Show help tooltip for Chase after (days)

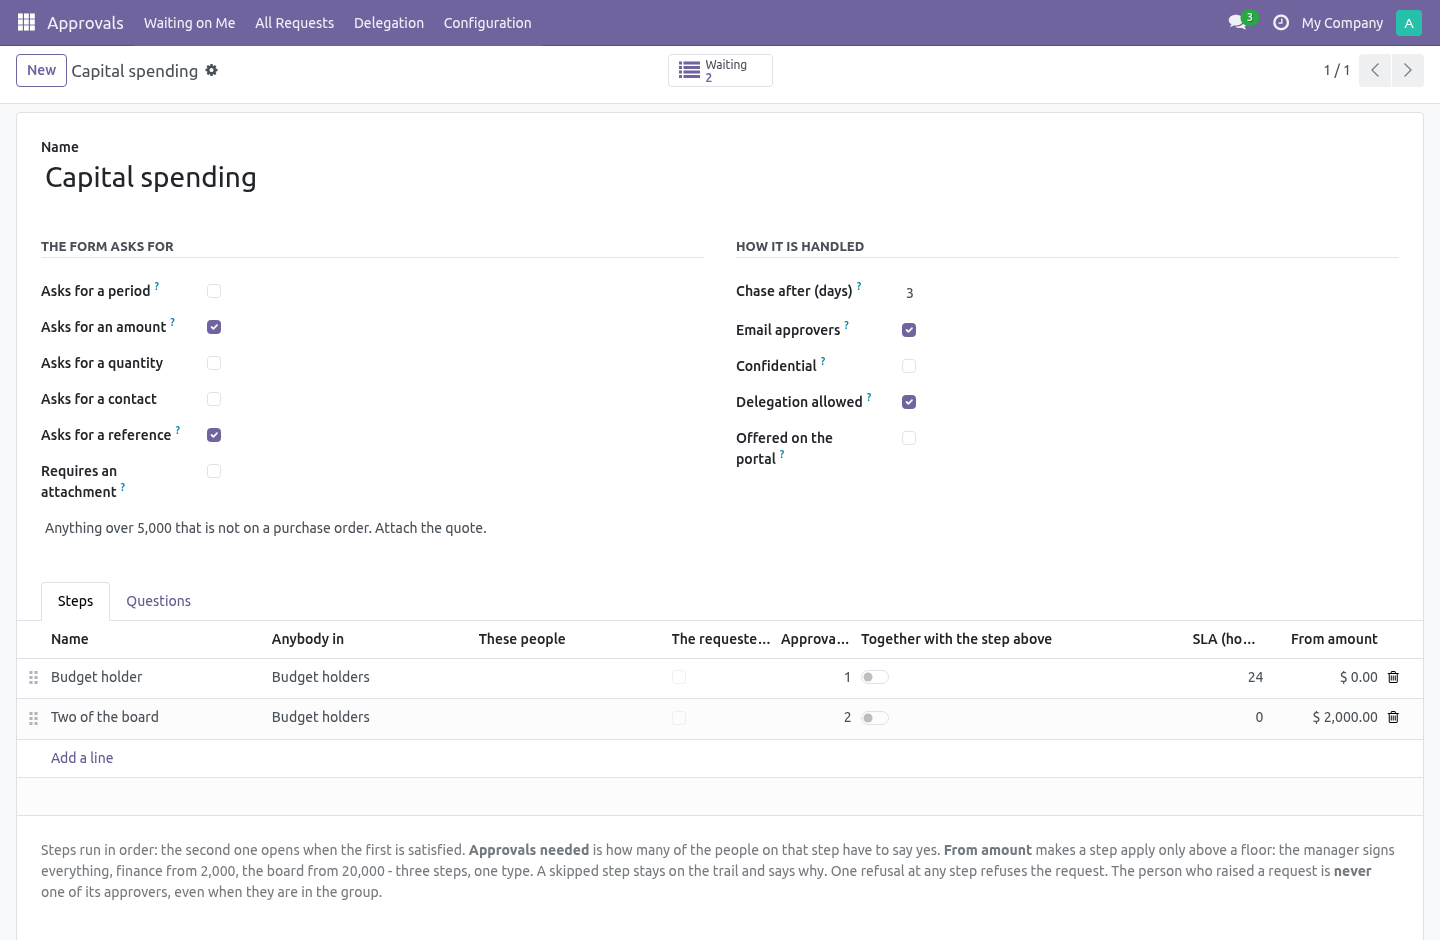(859, 286)
